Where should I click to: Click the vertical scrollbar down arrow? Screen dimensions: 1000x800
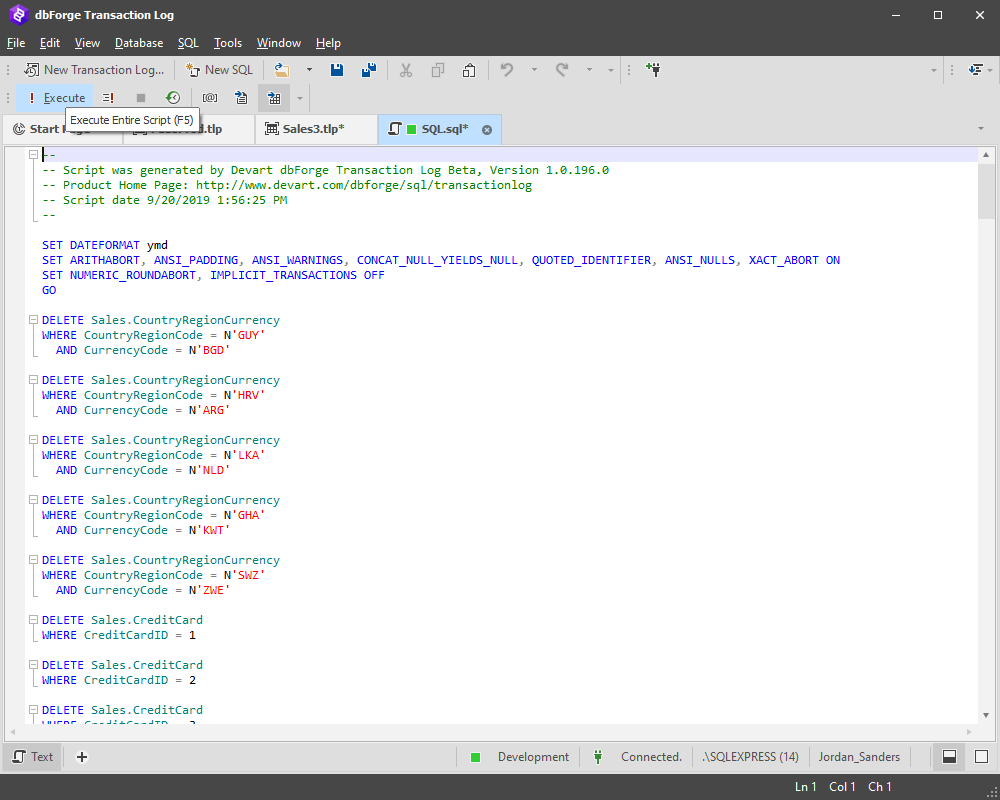click(986, 715)
